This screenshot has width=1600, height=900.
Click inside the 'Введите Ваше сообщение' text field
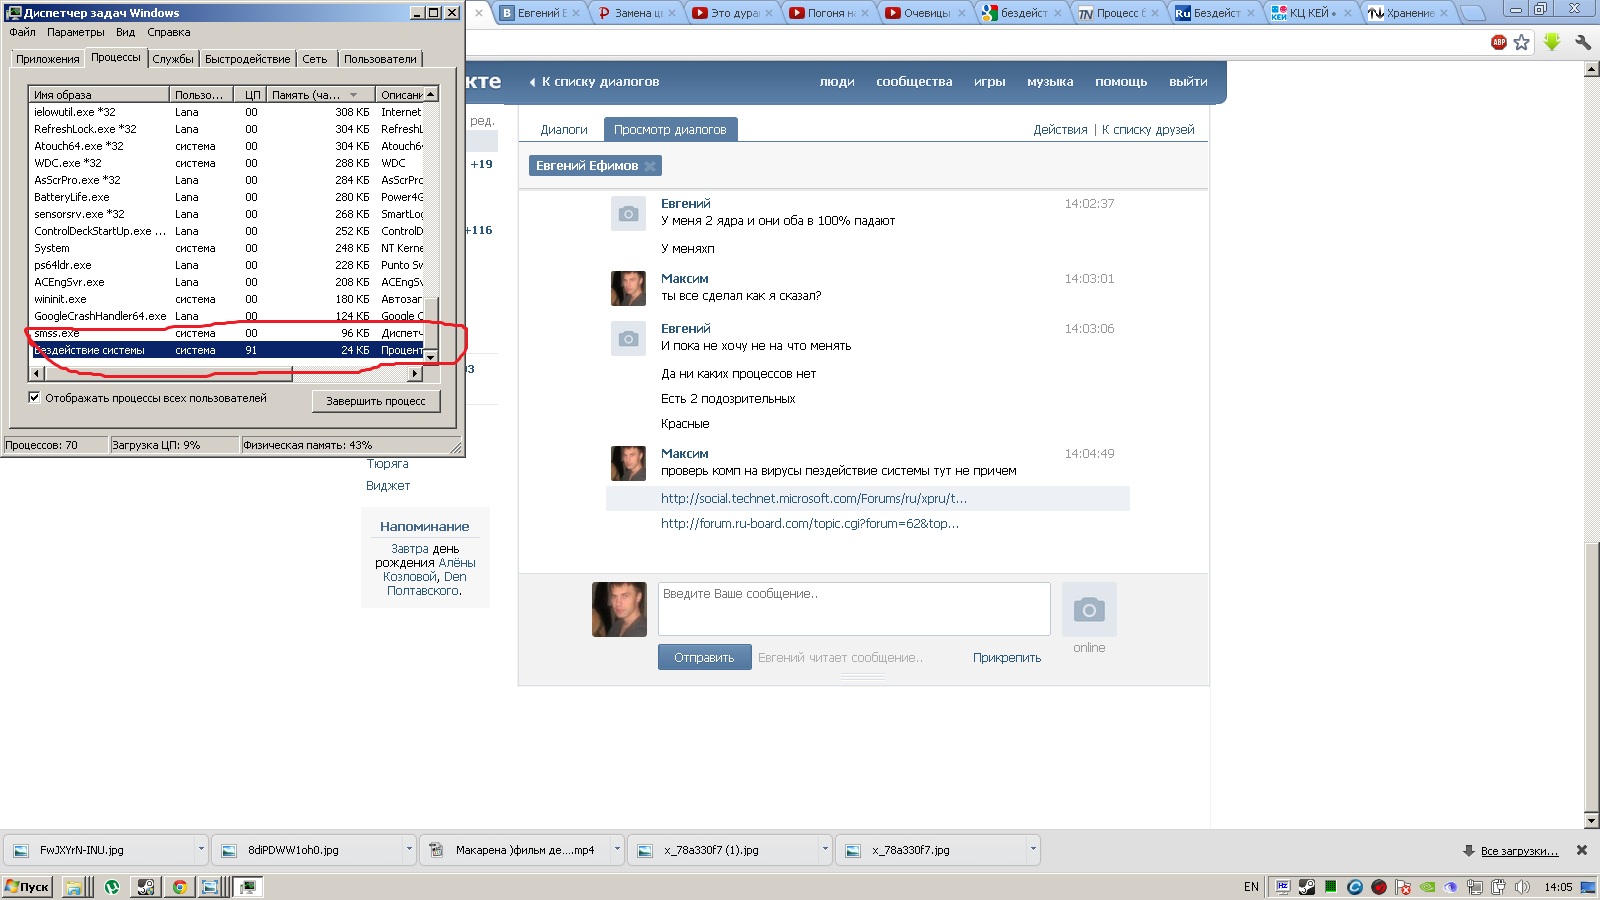[854, 609]
